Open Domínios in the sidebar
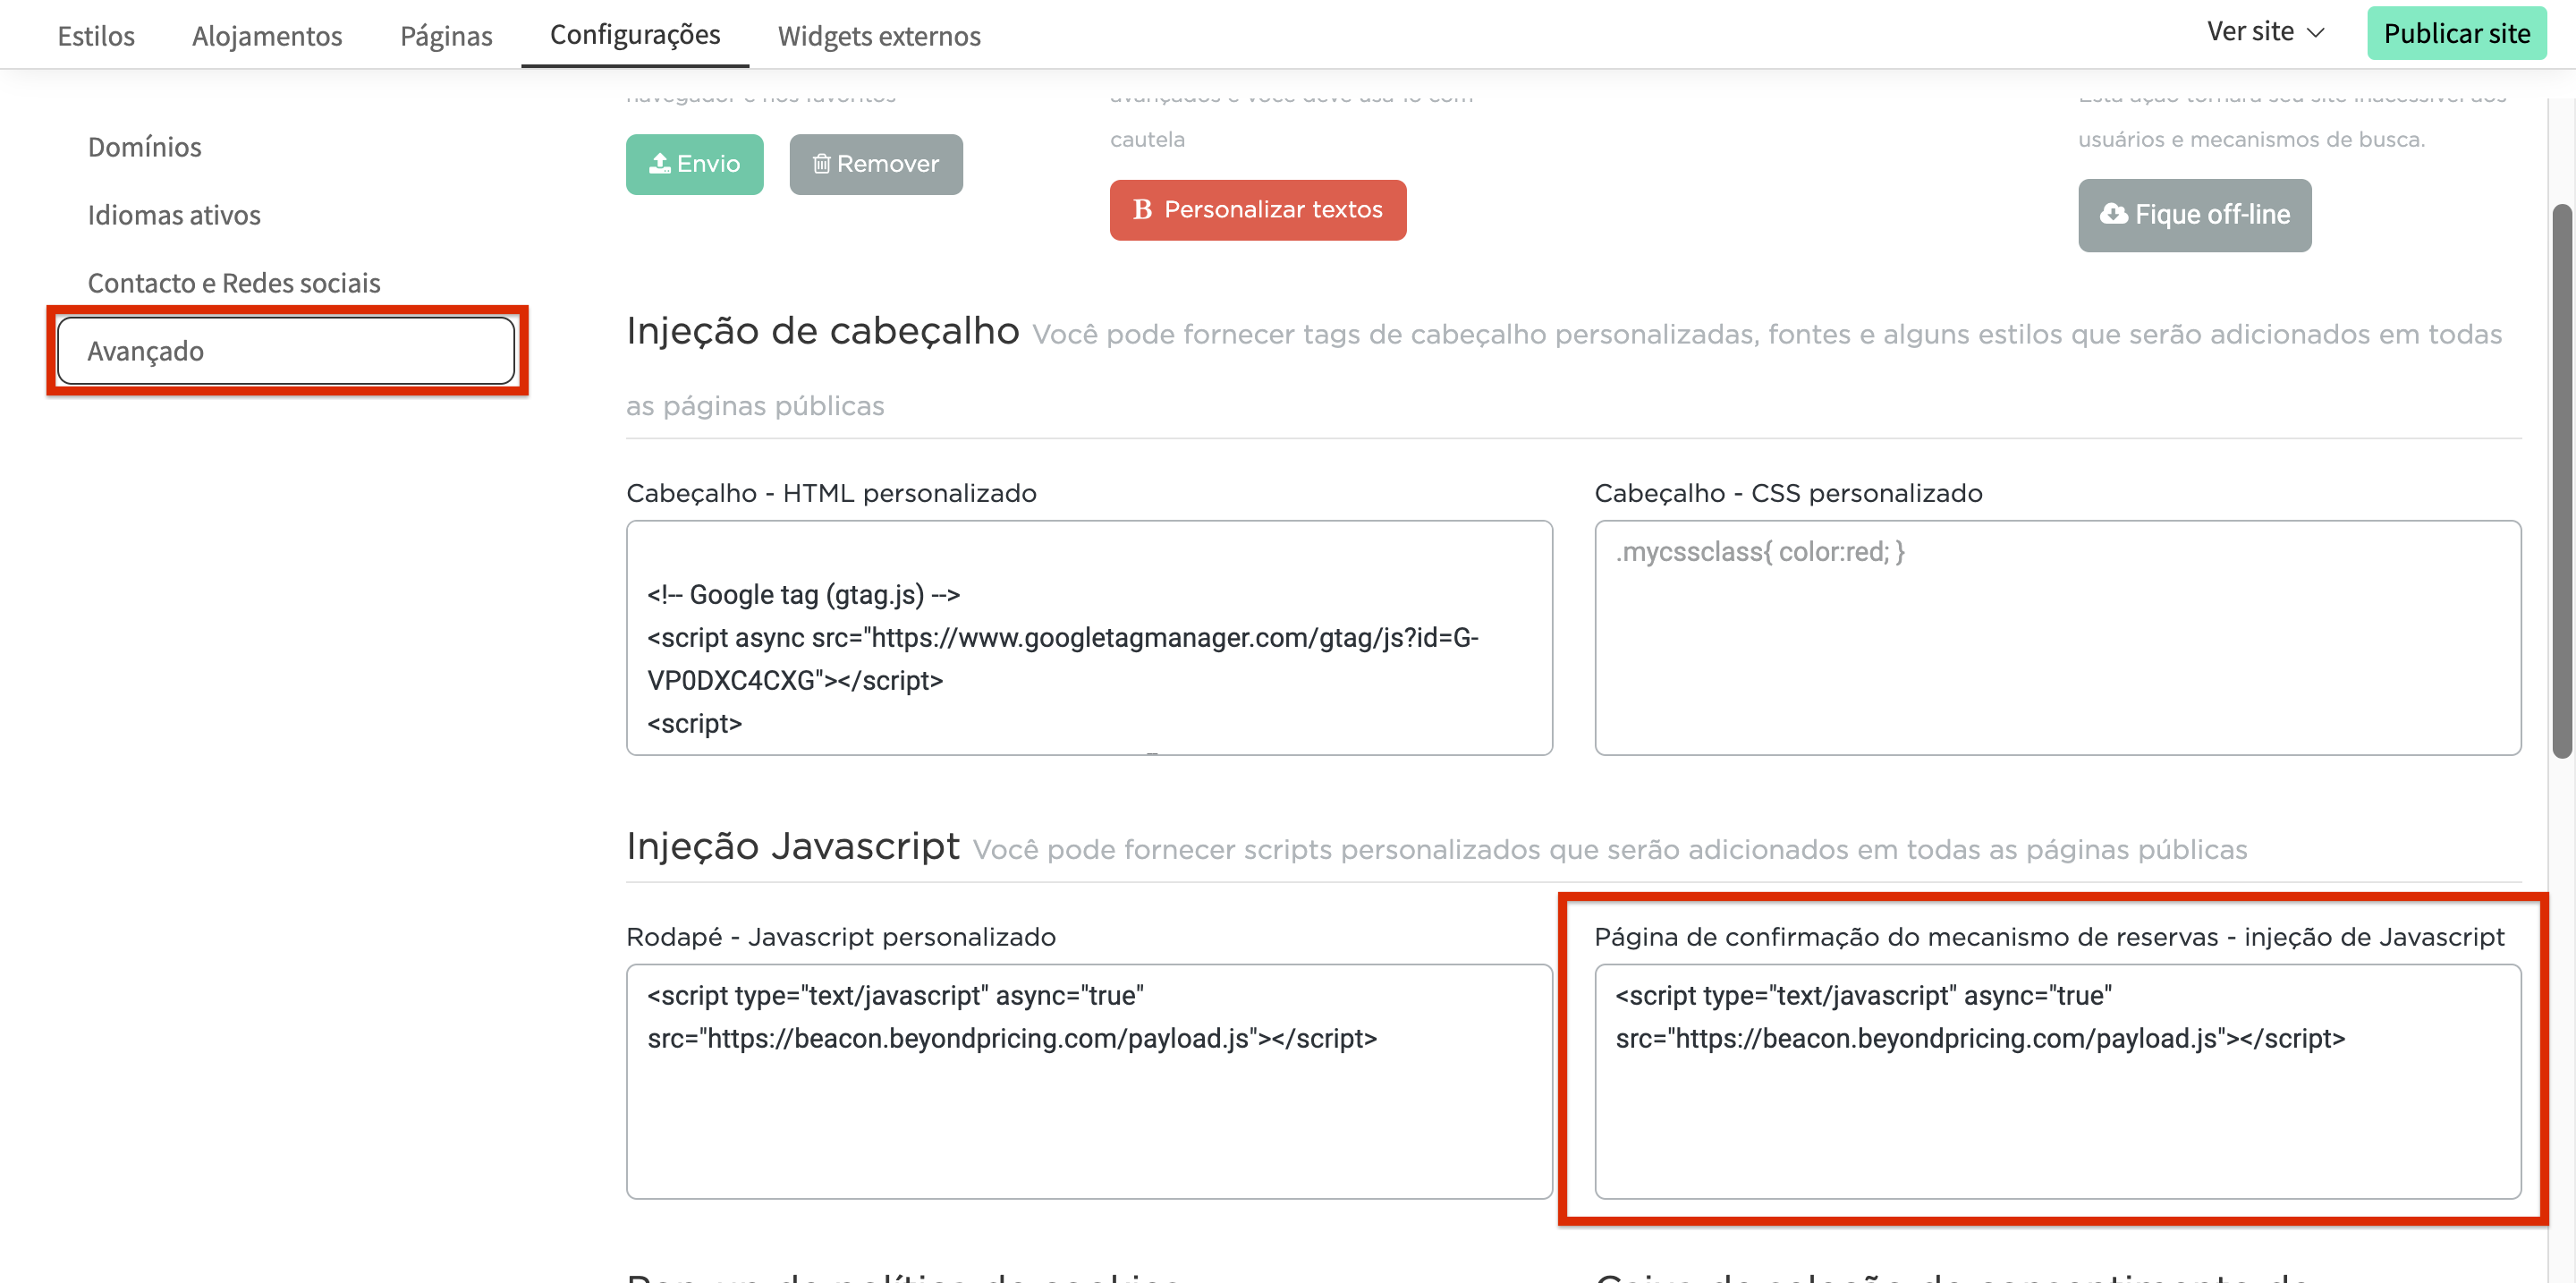 pos(145,147)
